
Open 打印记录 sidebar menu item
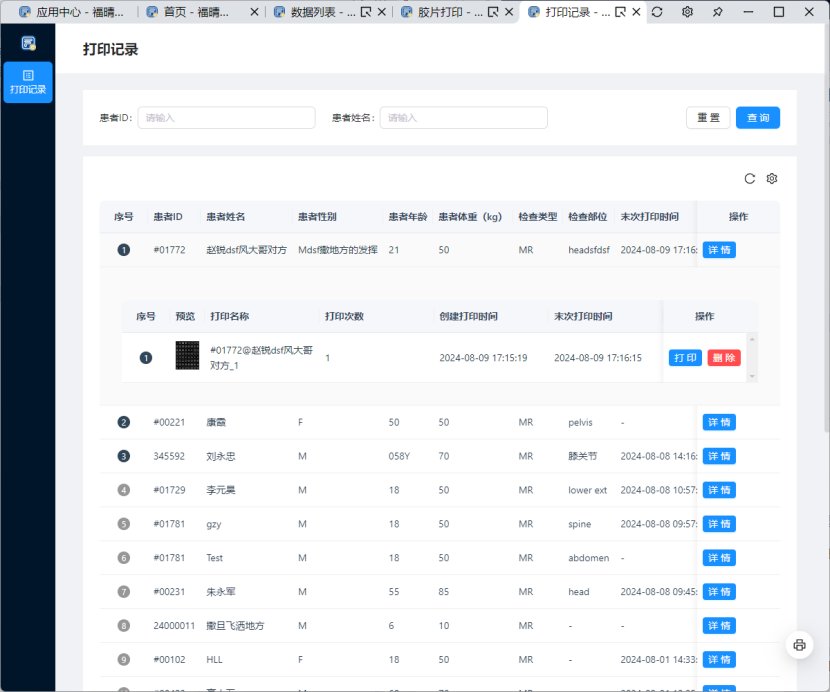point(28,82)
